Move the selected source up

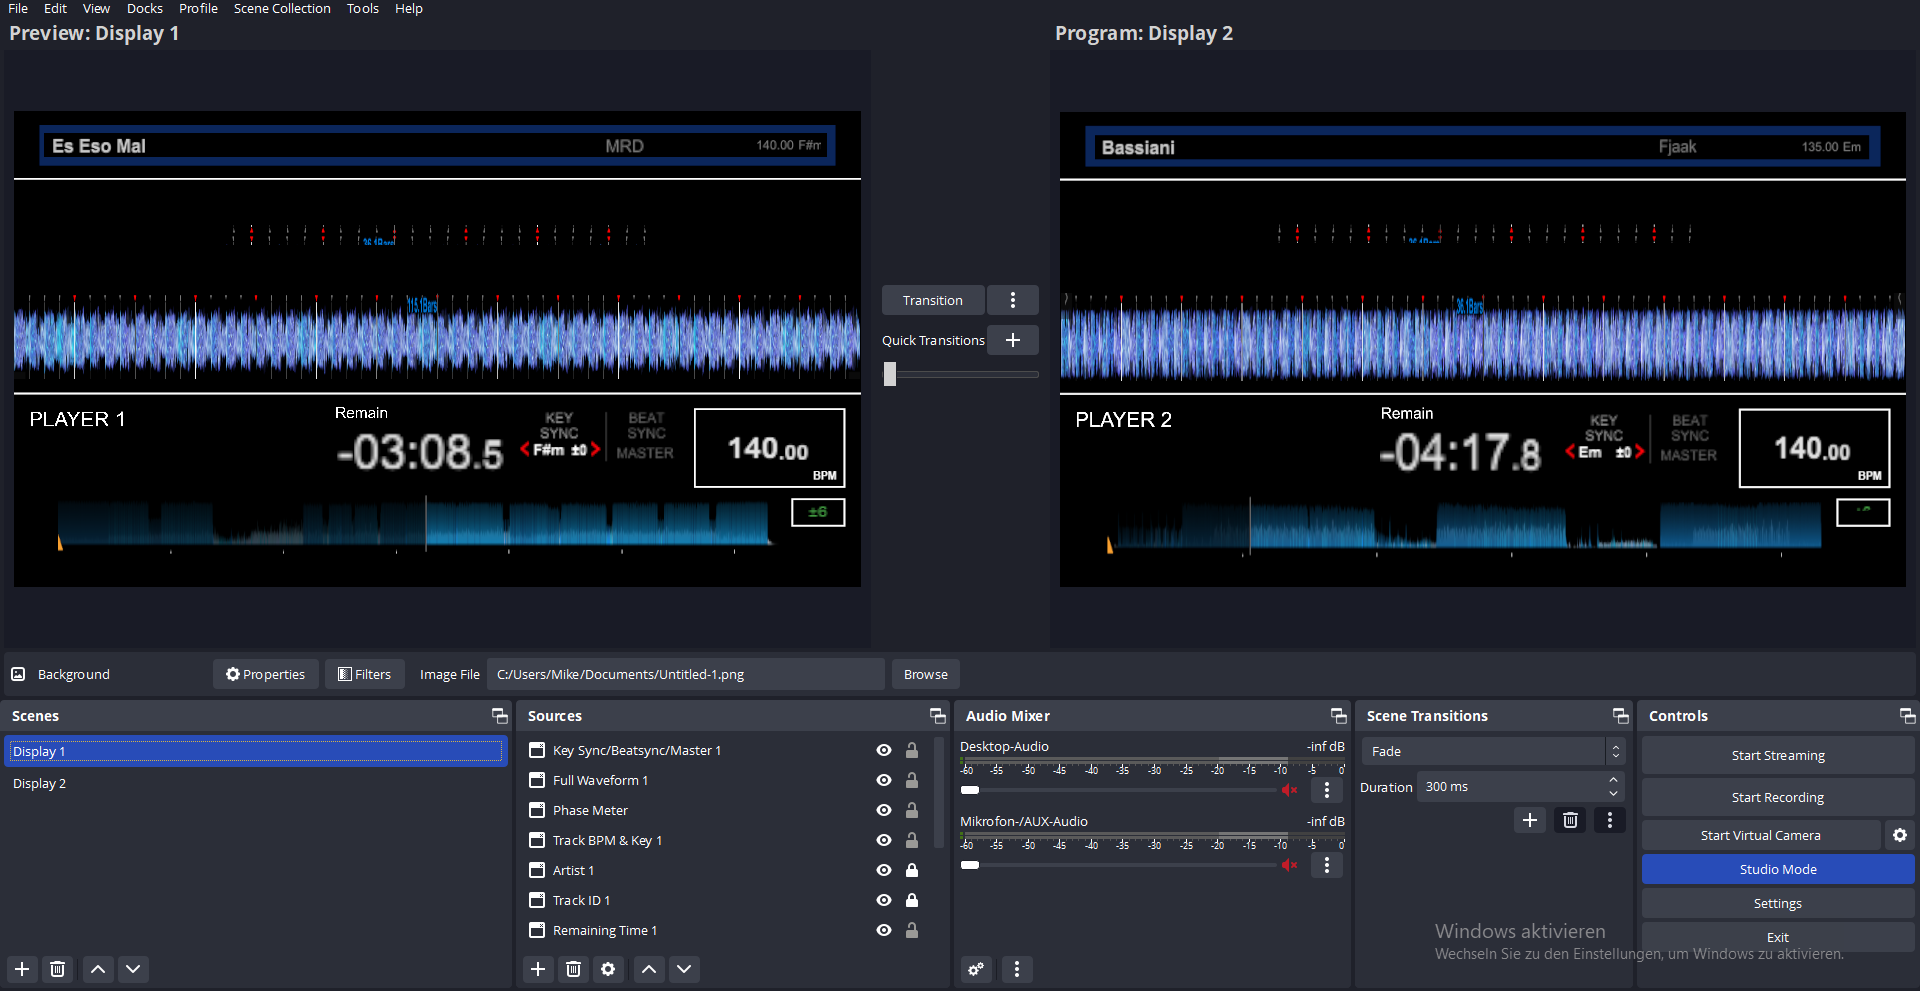(649, 969)
